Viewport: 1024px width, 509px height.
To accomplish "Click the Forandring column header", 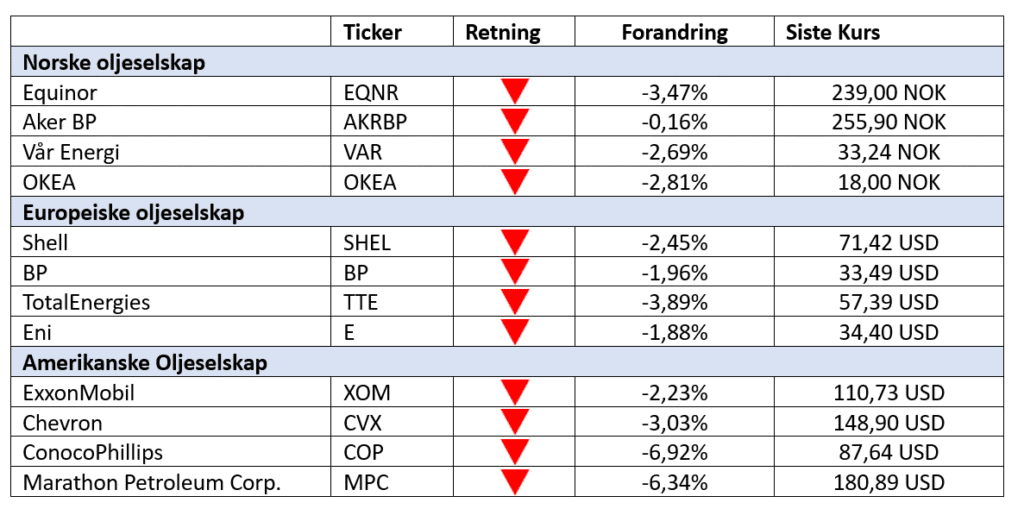I will 674,32.
